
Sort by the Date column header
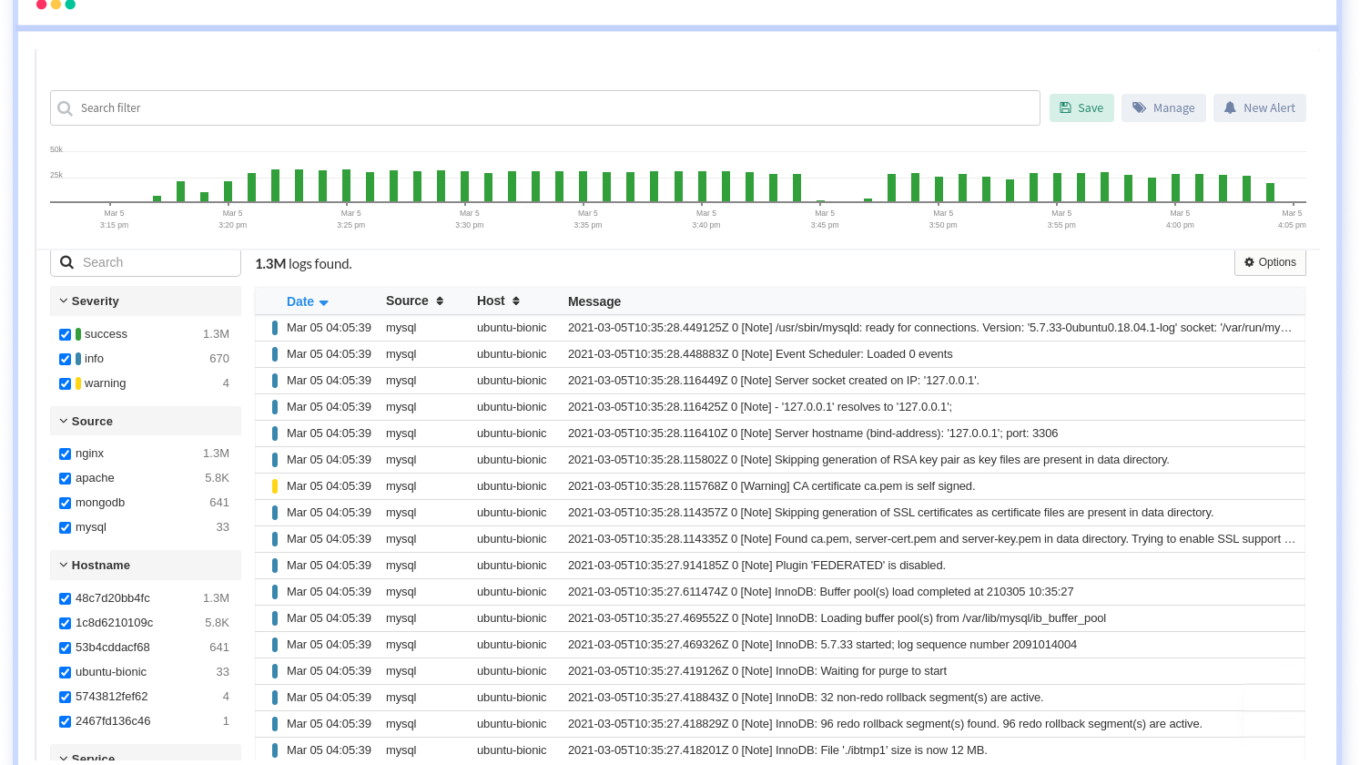[307, 301]
